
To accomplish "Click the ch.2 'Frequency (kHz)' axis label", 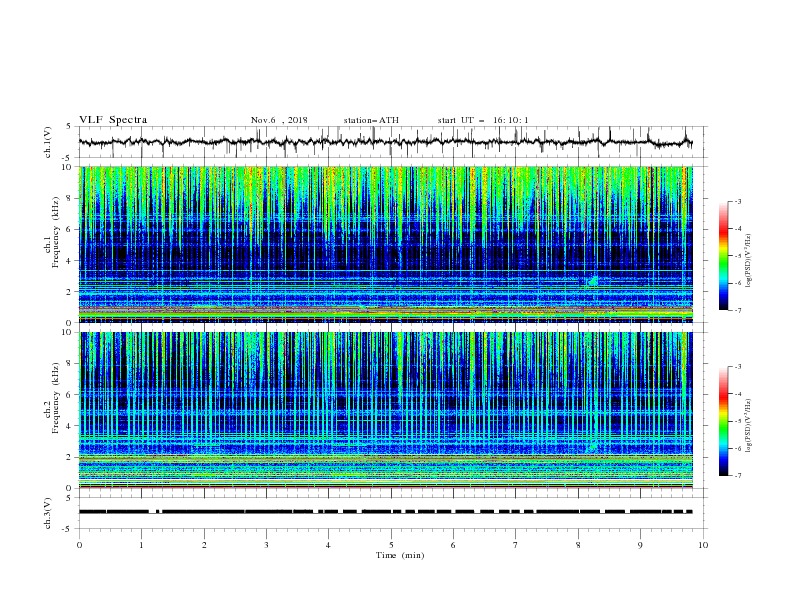I will point(56,397).
